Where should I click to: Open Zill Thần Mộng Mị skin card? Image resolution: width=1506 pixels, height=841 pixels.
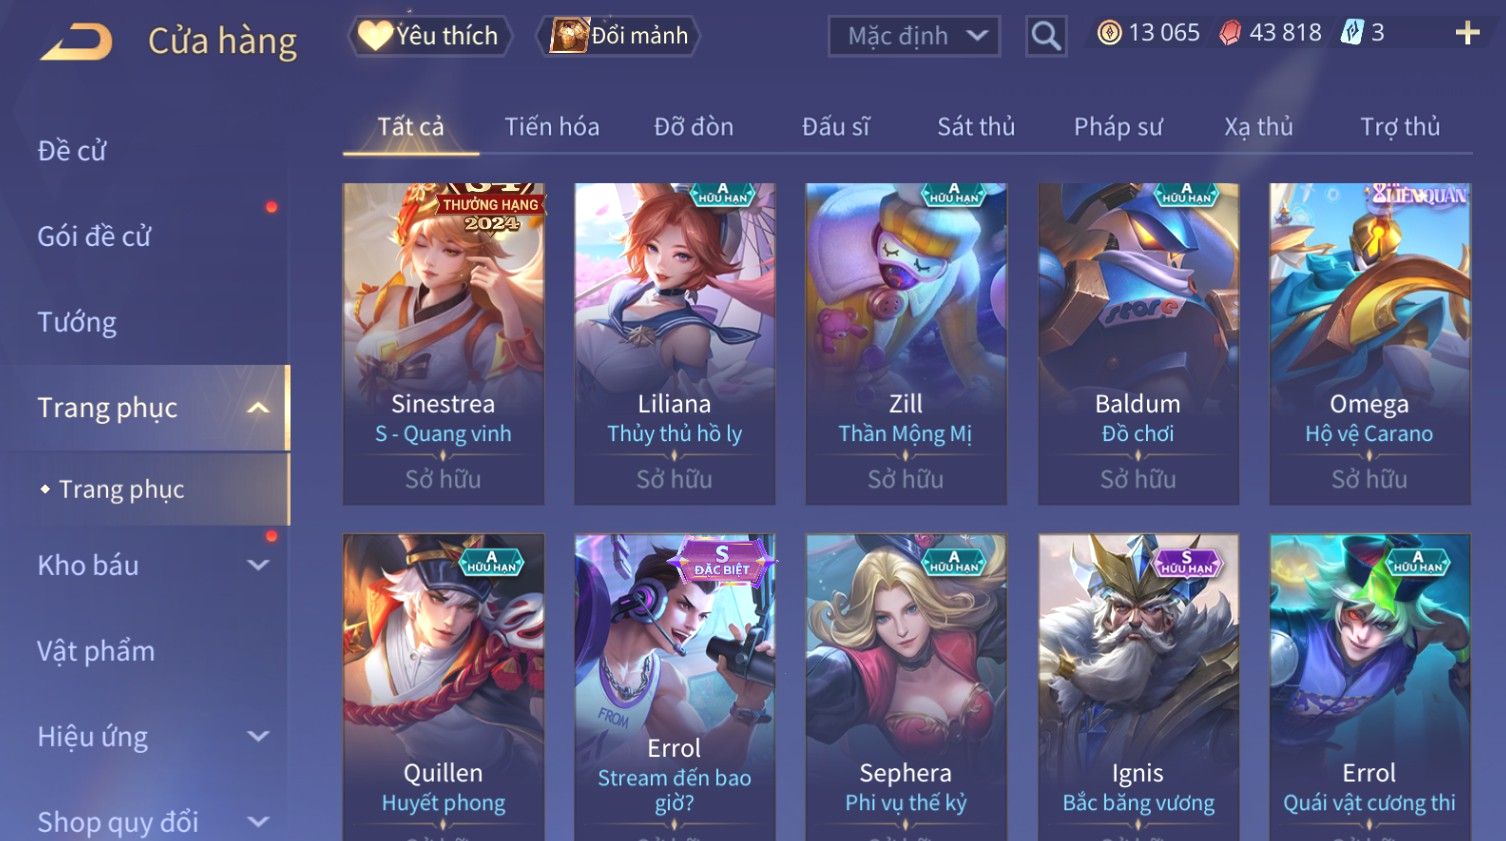pyautogui.click(x=906, y=343)
